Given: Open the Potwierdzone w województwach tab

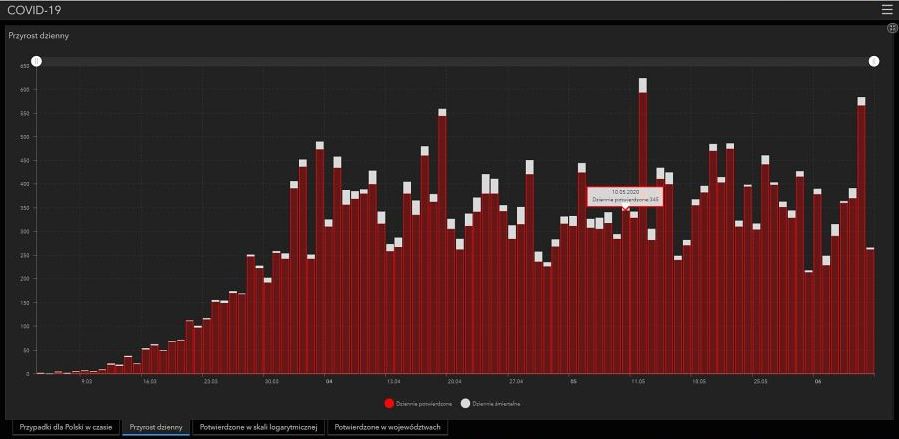Looking at the screenshot, I should pyautogui.click(x=387, y=427).
